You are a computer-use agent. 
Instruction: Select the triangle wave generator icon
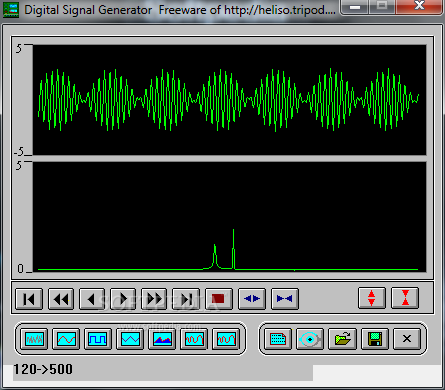[130, 339]
